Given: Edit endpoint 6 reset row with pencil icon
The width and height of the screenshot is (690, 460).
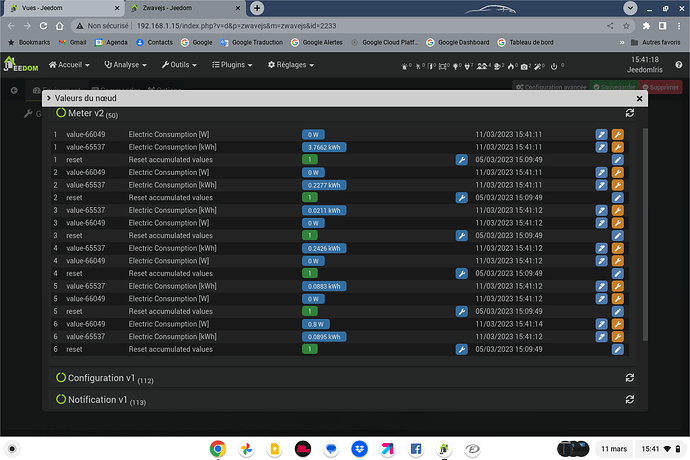Looking at the screenshot, I should 618,350.
